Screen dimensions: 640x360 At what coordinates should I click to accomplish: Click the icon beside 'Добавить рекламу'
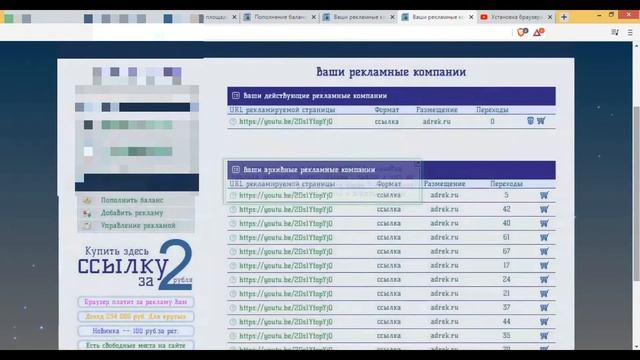tap(87, 213)
